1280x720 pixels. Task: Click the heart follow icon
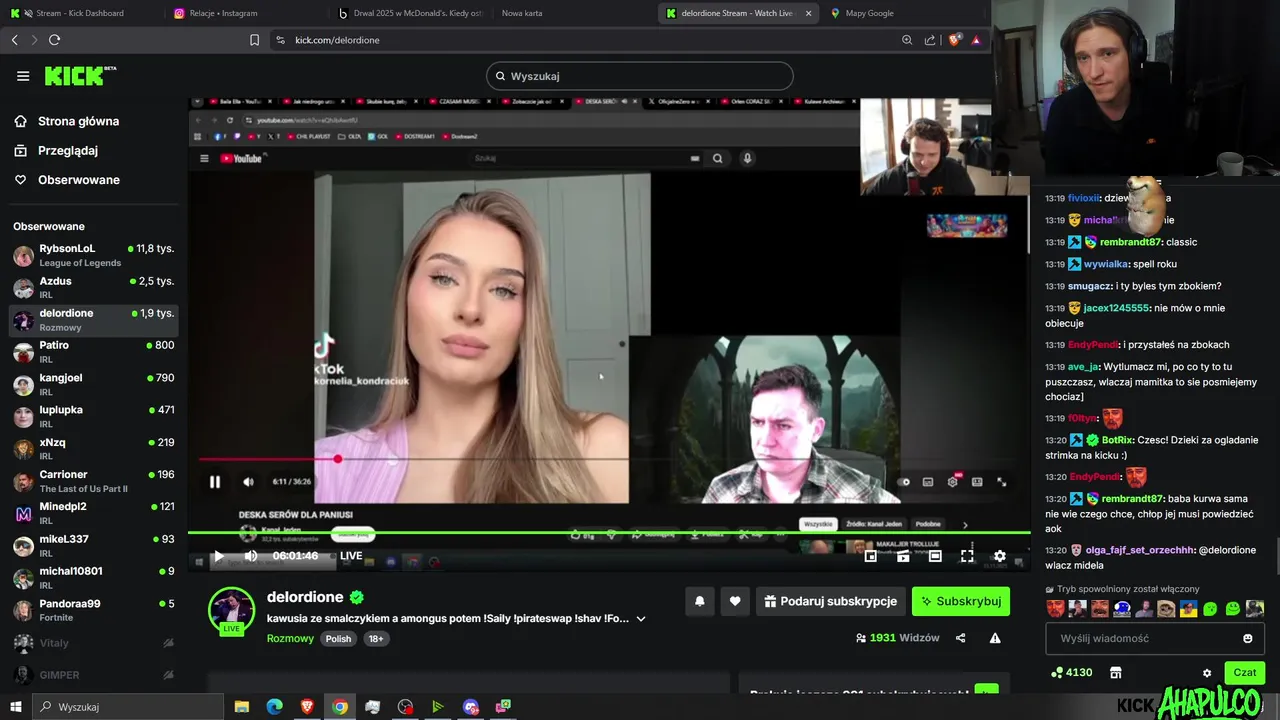(x=735, y=601)
